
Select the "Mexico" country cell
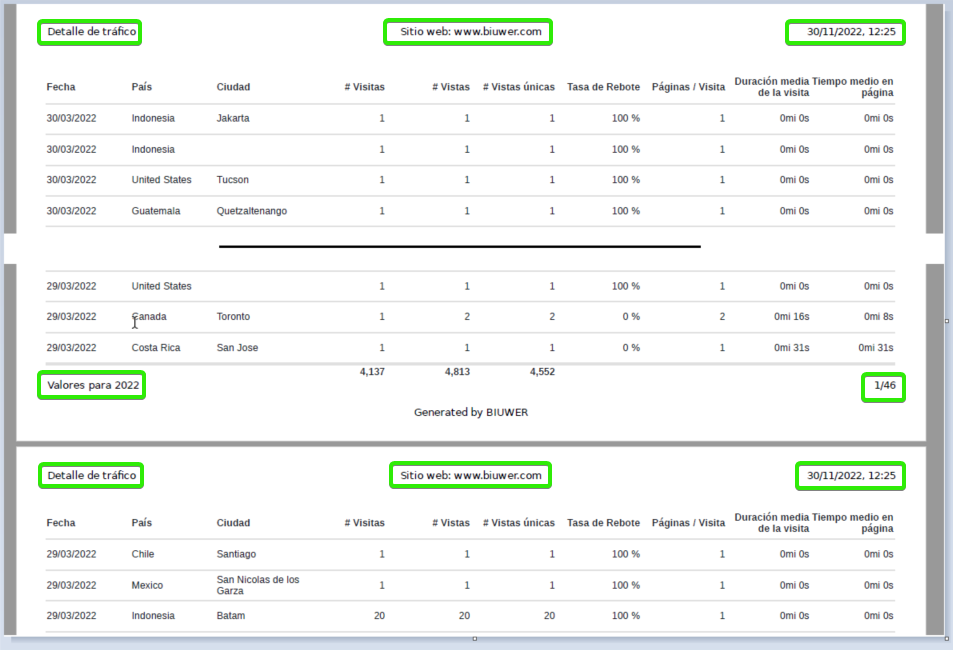coord(147,585)
